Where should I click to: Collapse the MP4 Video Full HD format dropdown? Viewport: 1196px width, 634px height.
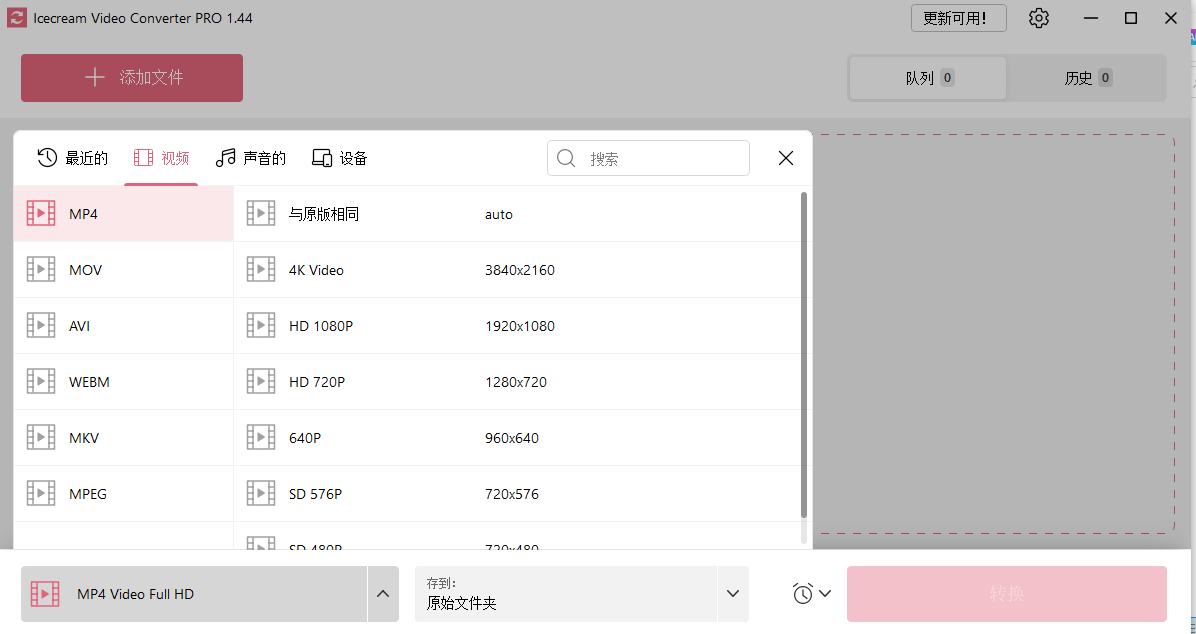pyautogui.click(x=382, y=594)
